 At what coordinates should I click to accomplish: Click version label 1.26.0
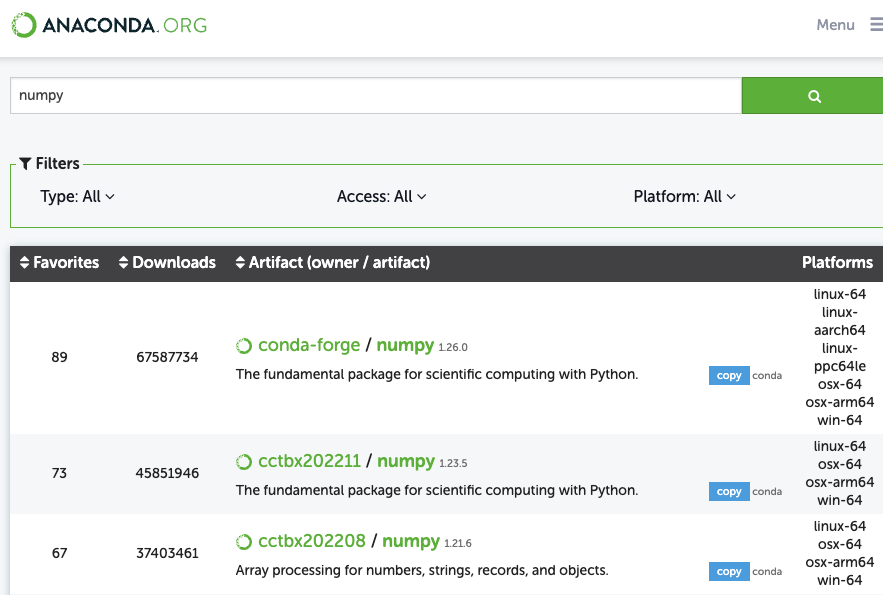coord(453,347)
